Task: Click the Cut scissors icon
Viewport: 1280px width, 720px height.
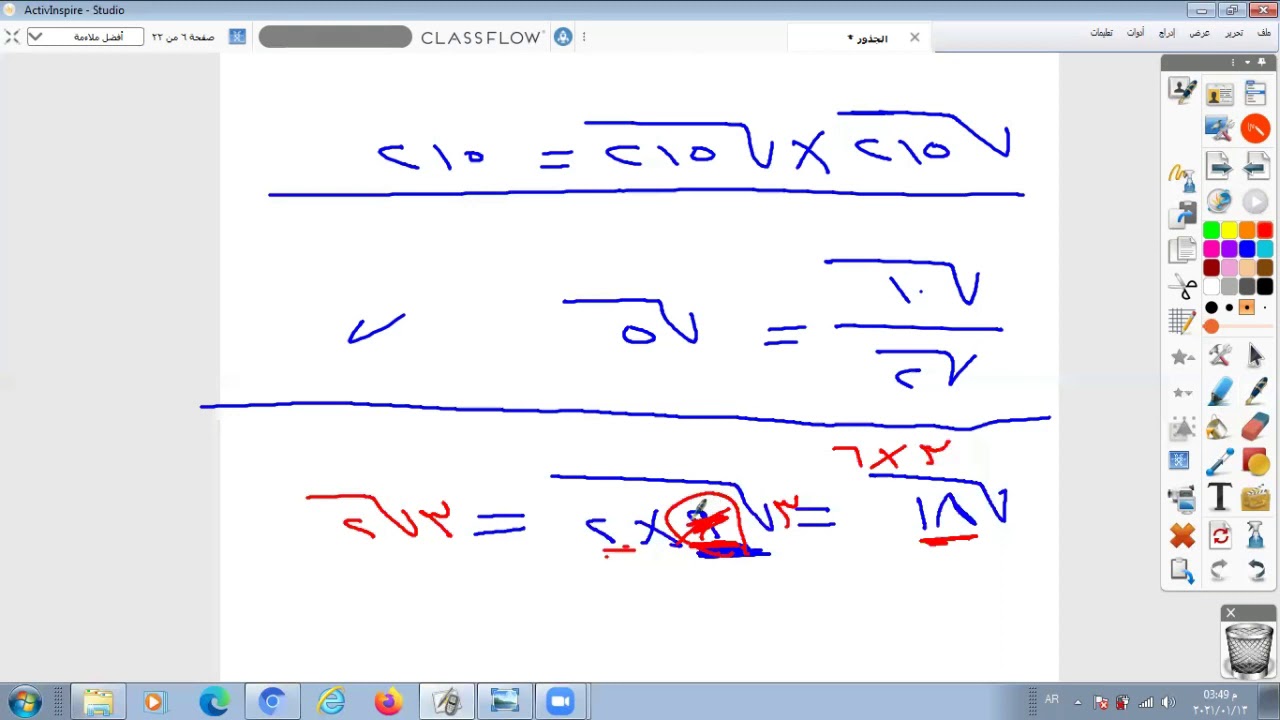Action: 1183,287
